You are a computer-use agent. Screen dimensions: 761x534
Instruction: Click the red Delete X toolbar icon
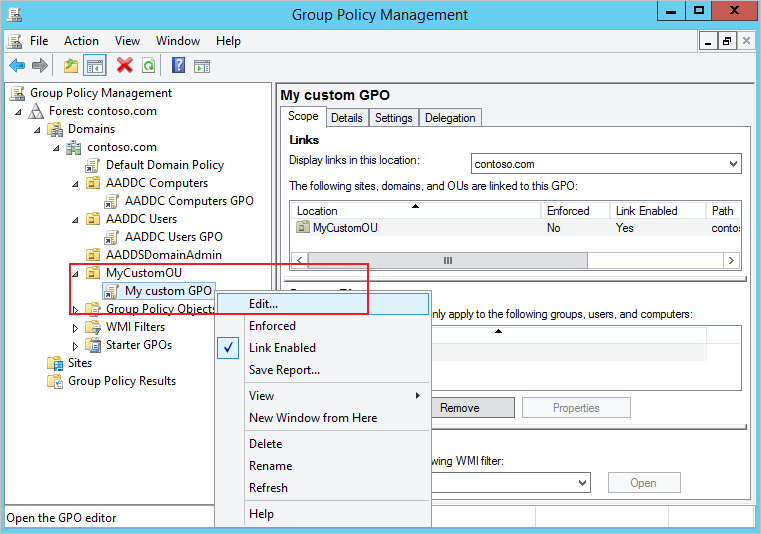[x=125, y=65]
